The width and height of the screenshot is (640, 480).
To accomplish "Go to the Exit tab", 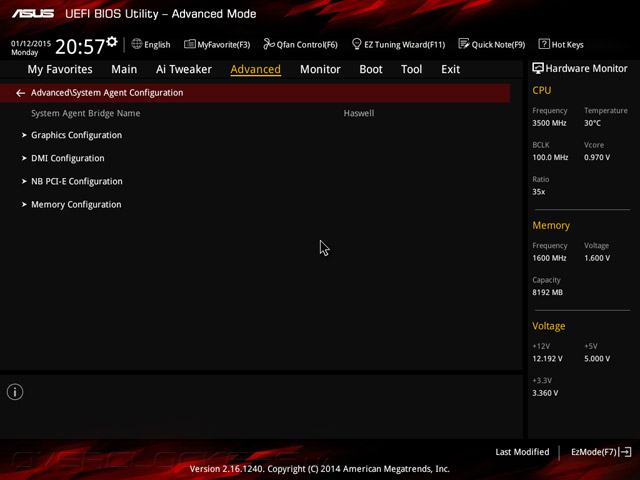I will (450, 69).
